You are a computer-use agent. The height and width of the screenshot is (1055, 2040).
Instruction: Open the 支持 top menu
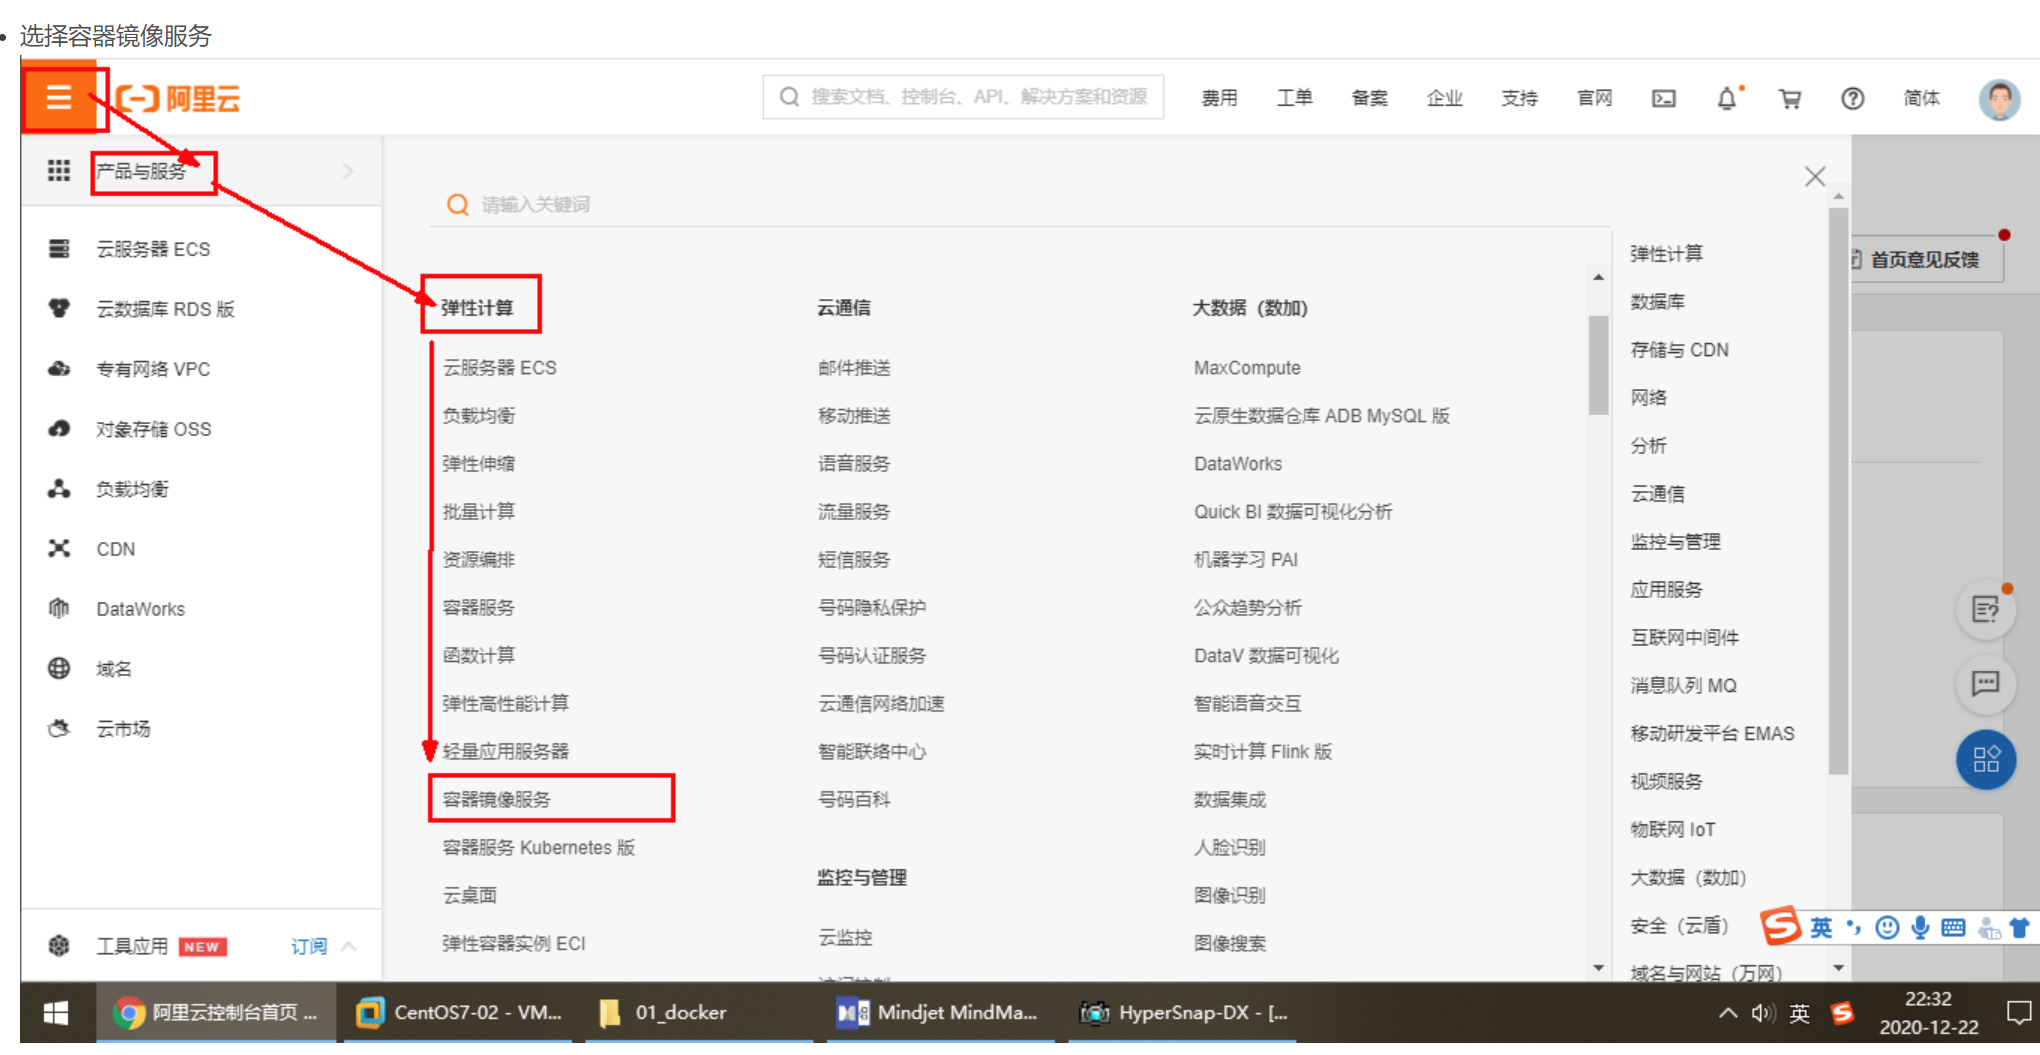(x=1519, y=98)
